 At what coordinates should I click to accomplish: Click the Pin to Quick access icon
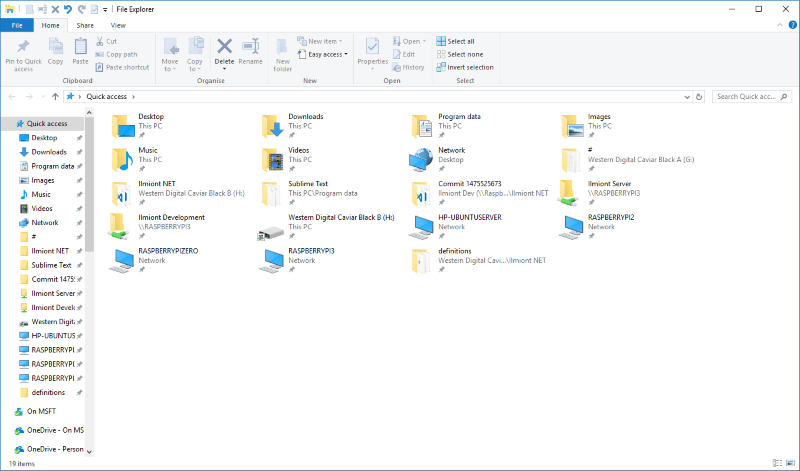[22, 47]
